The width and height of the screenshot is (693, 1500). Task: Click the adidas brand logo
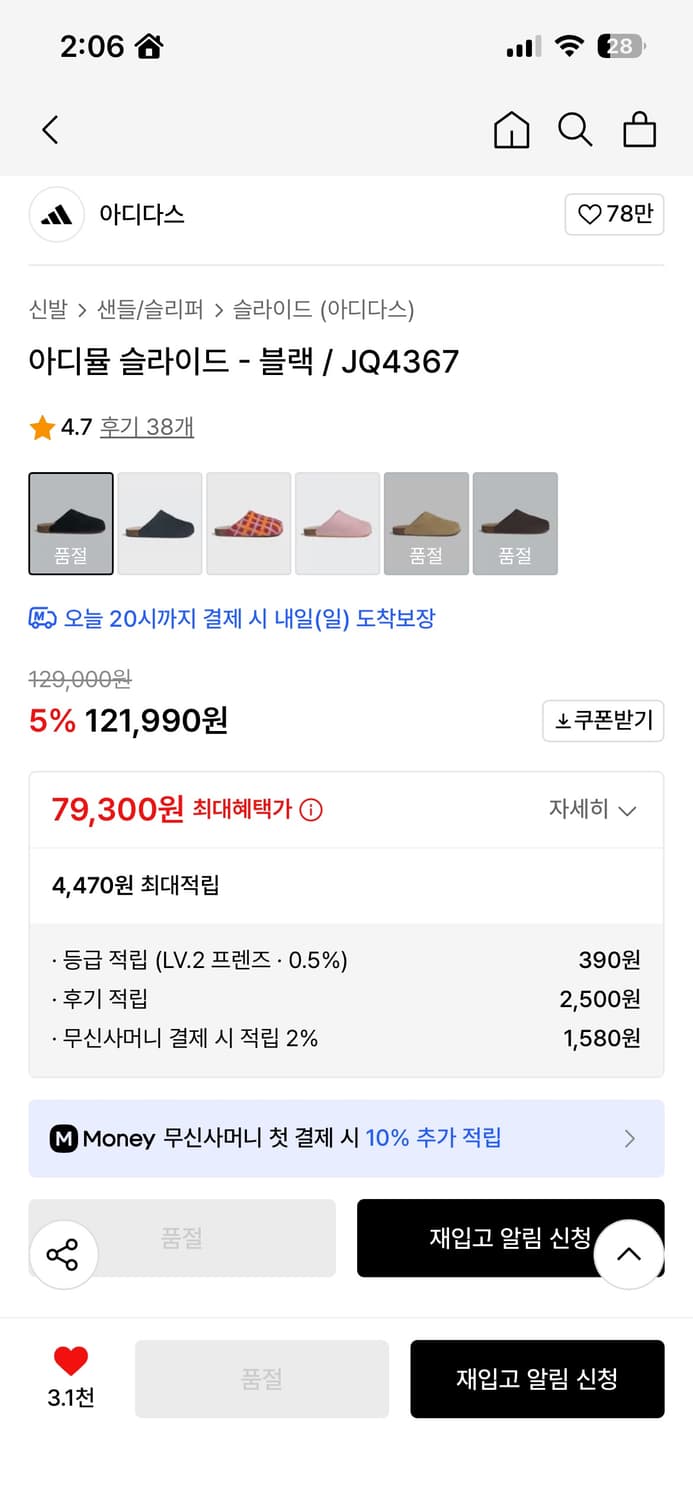pyautogui.click(x=57, y=215)
